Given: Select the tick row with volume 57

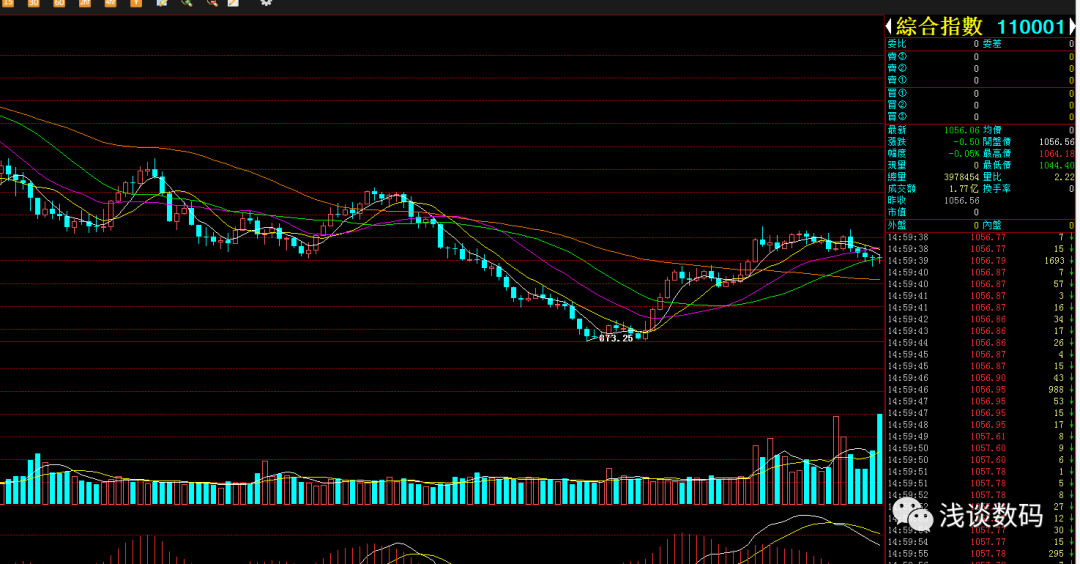Looking at the screenshot, I should 981,284.
